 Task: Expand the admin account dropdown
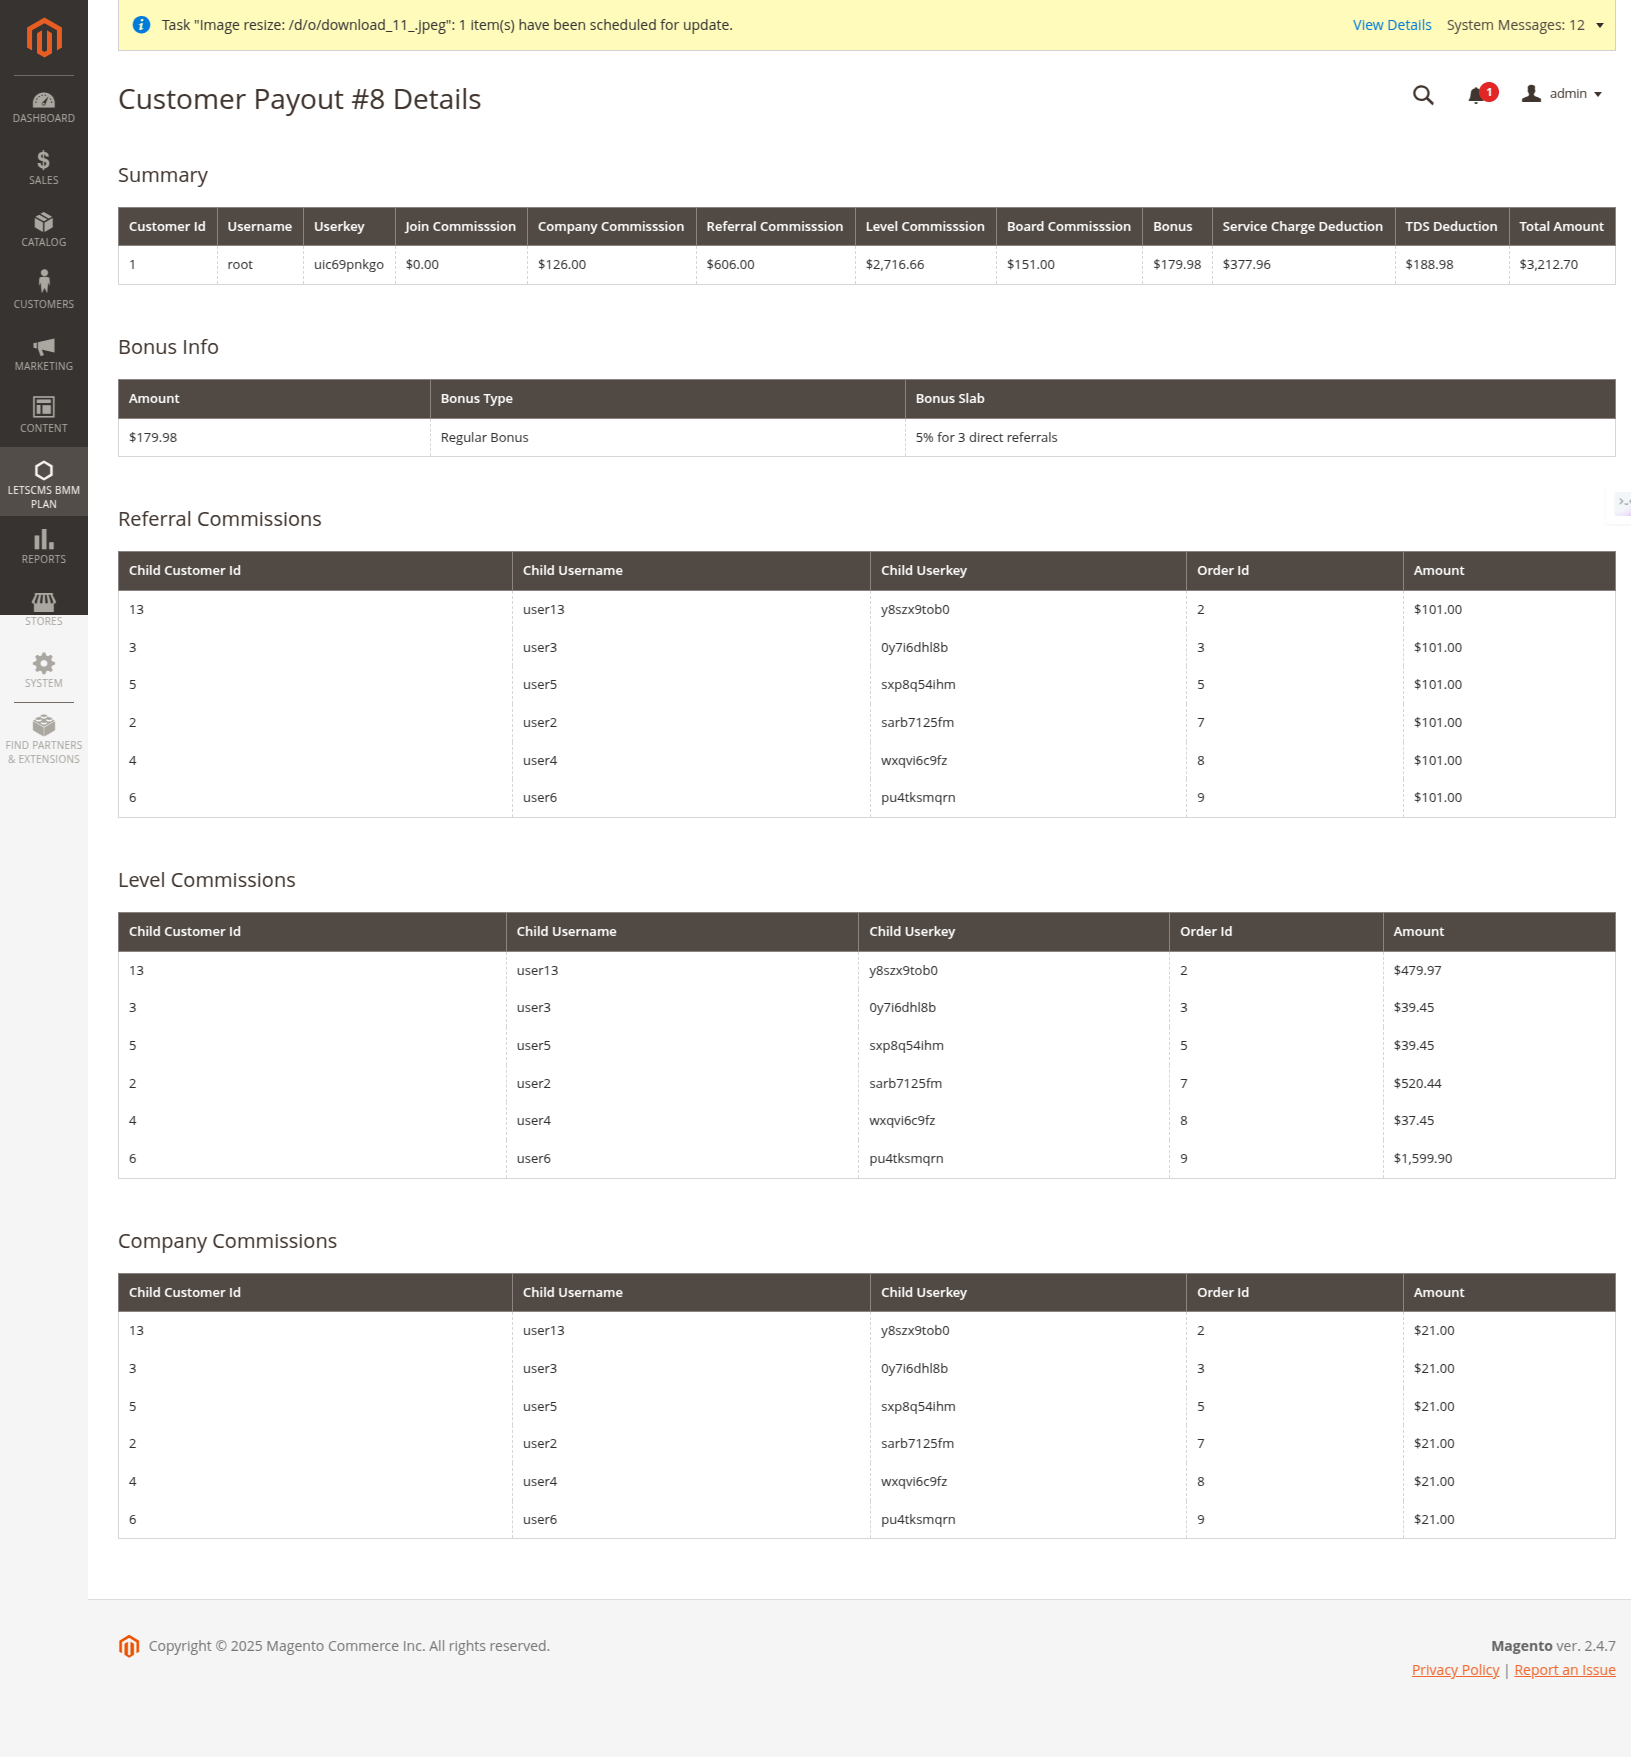point(1562,94)
